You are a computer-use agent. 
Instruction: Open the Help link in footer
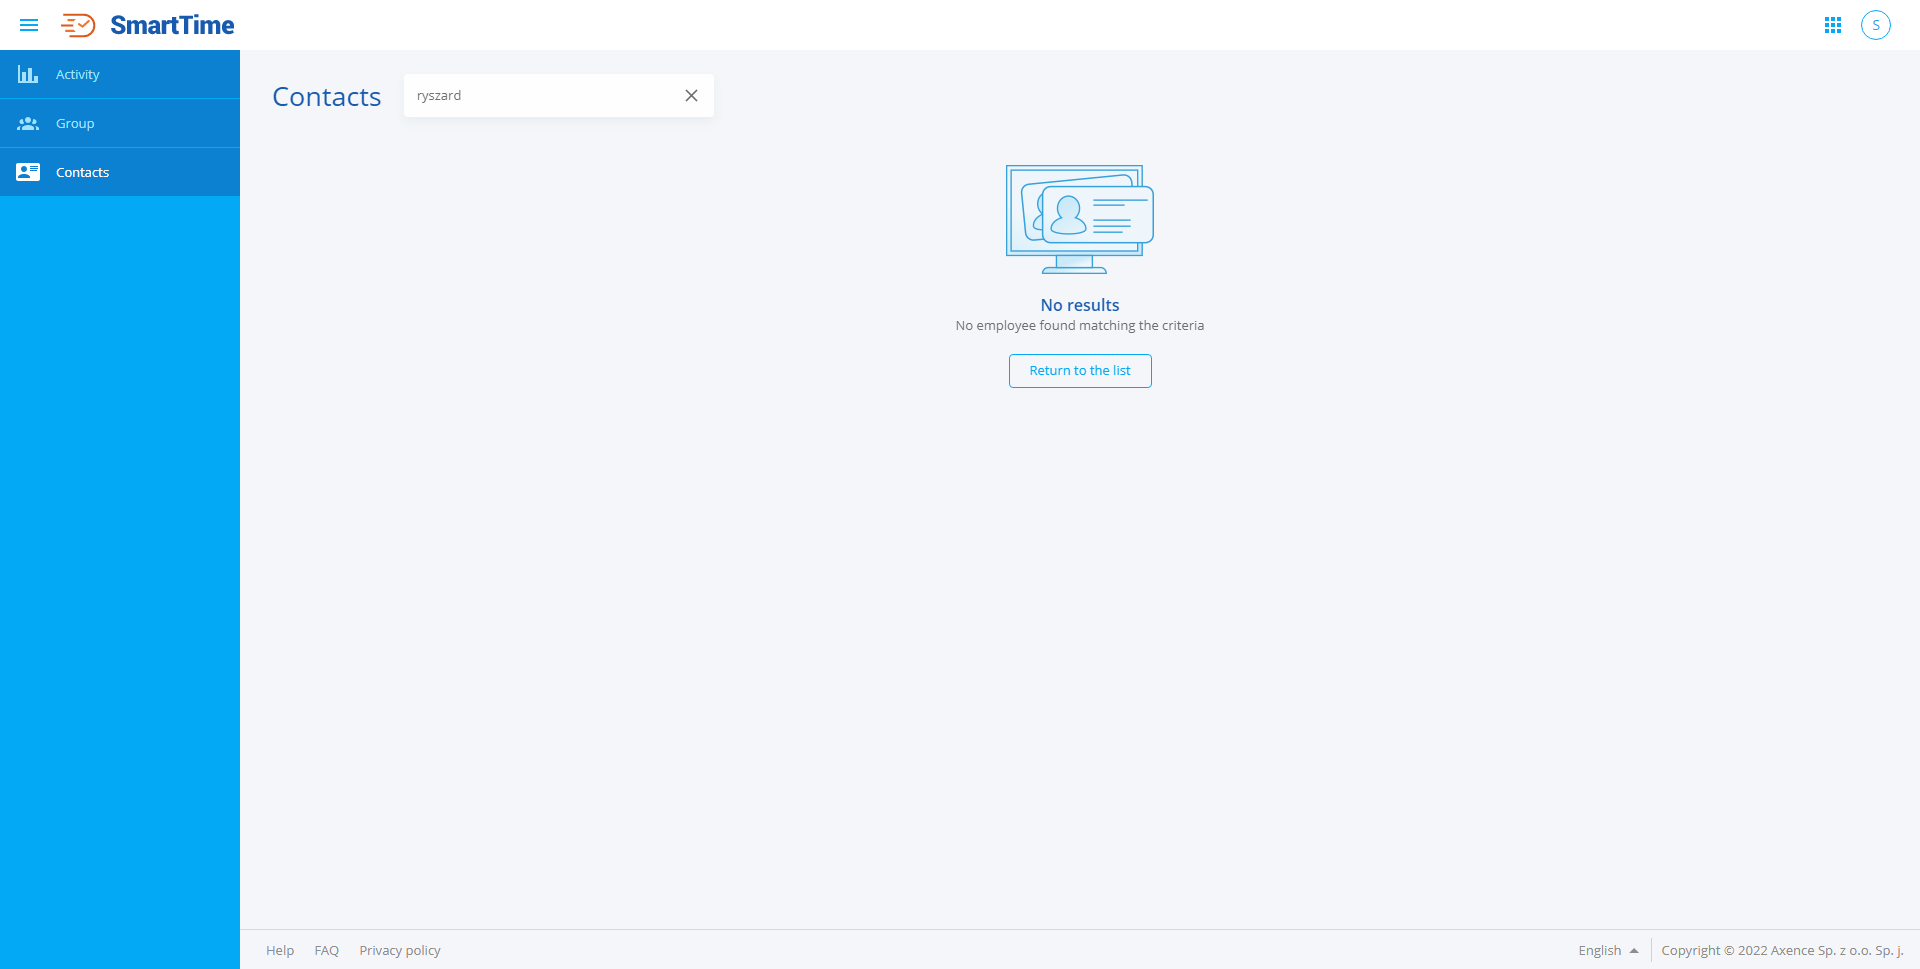[280, 951]
